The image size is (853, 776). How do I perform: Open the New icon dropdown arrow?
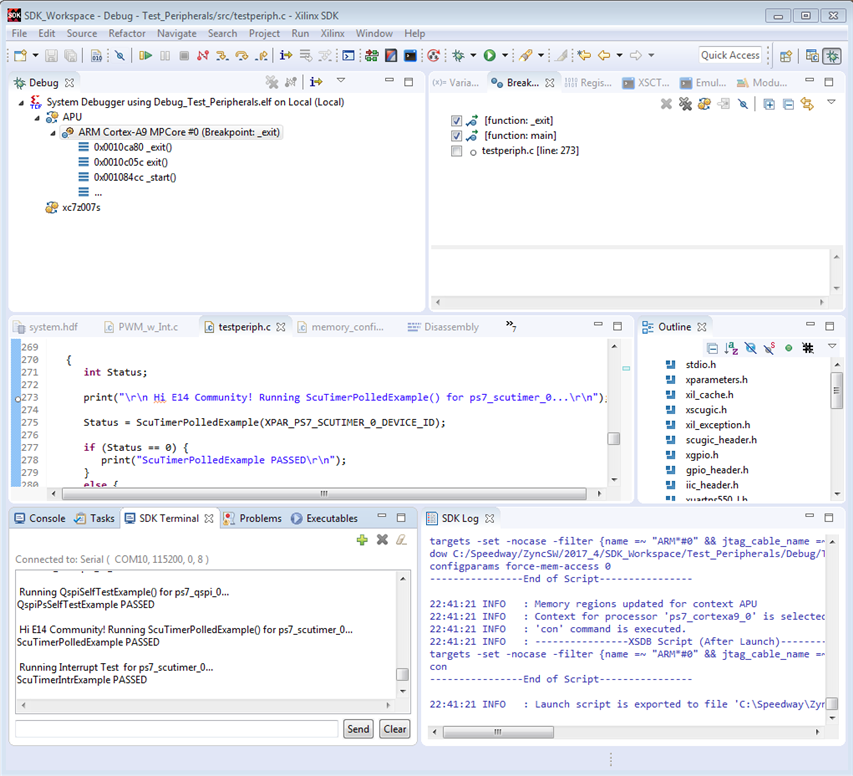[x=35, y=55]
